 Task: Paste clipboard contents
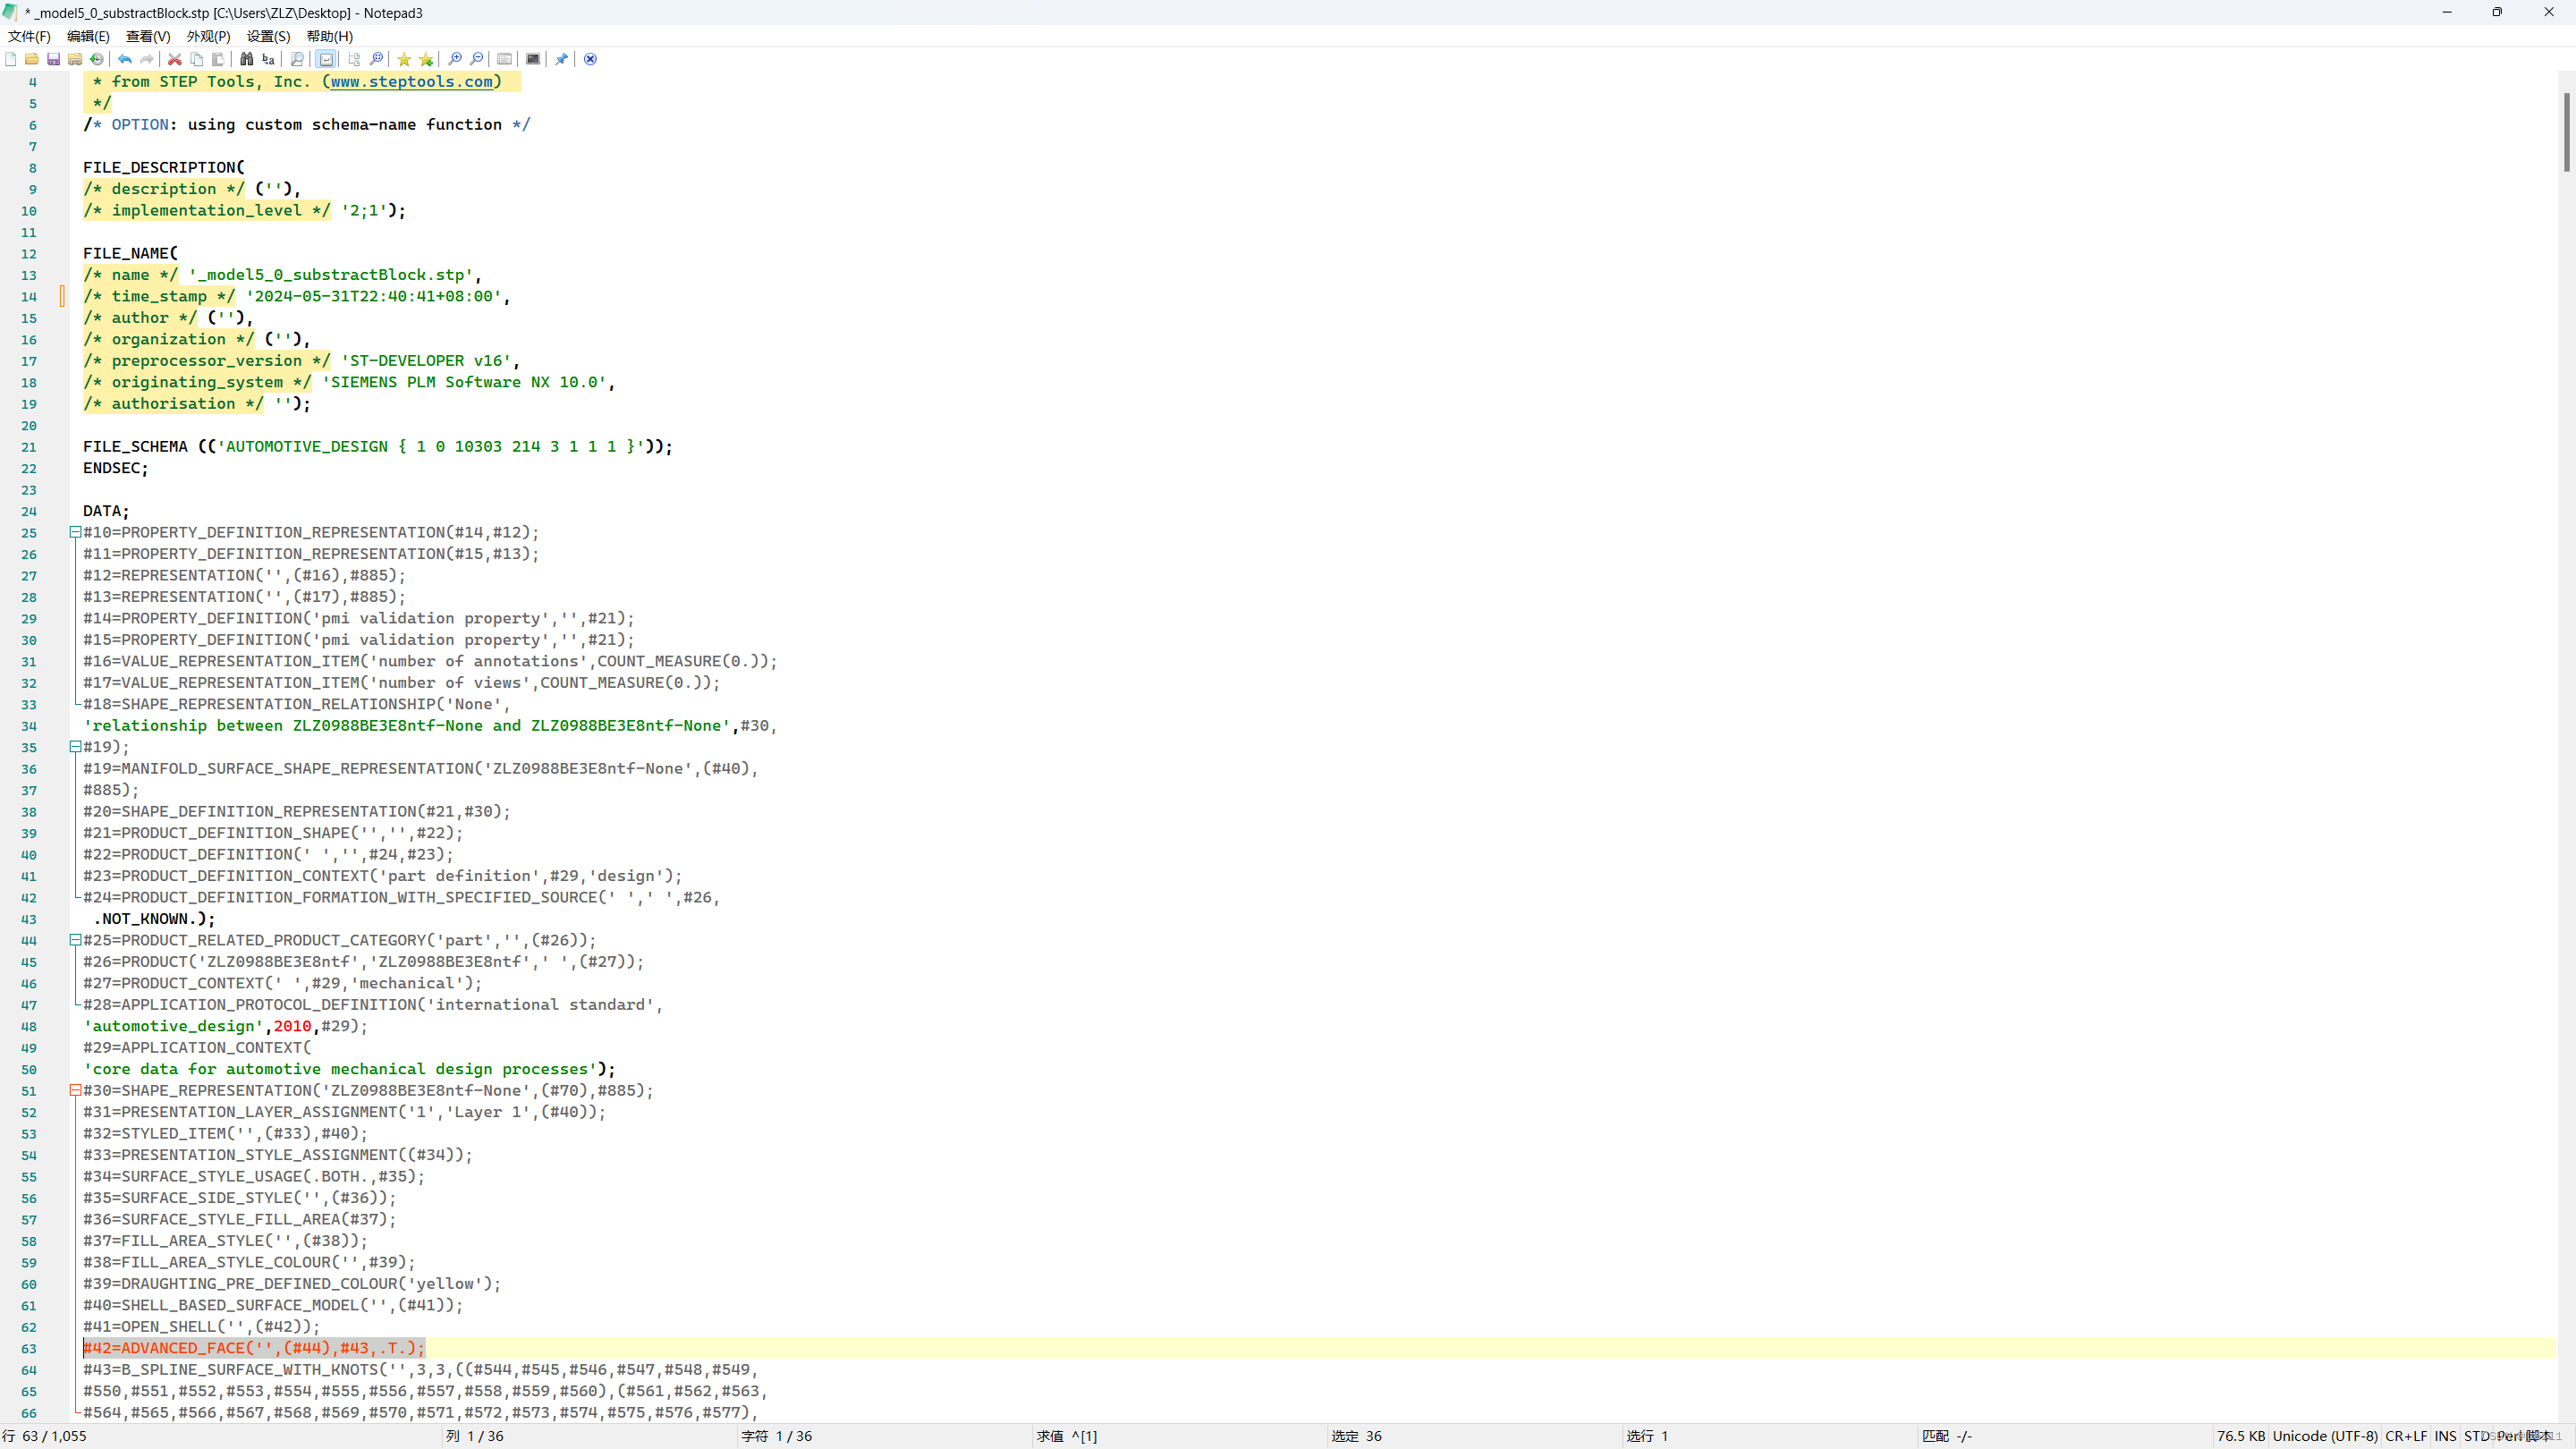pyautogui.click(x=219, y=59)
